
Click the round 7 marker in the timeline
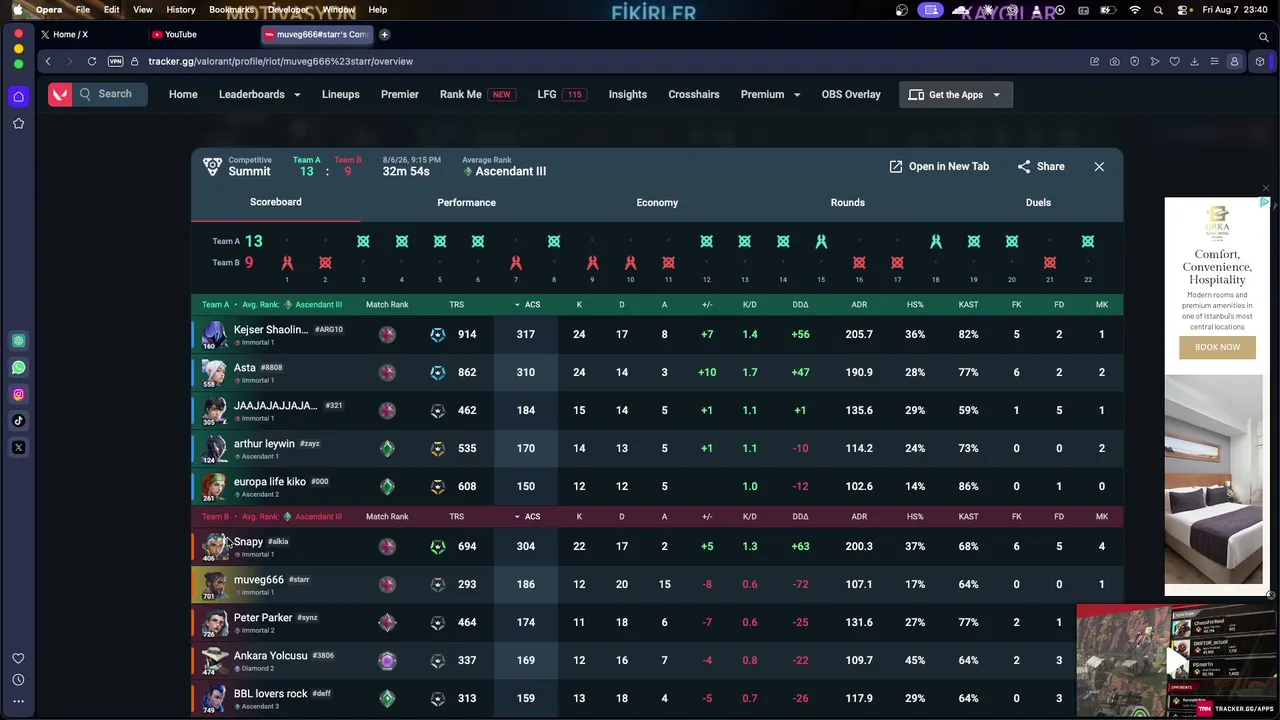tap(516, 263)
